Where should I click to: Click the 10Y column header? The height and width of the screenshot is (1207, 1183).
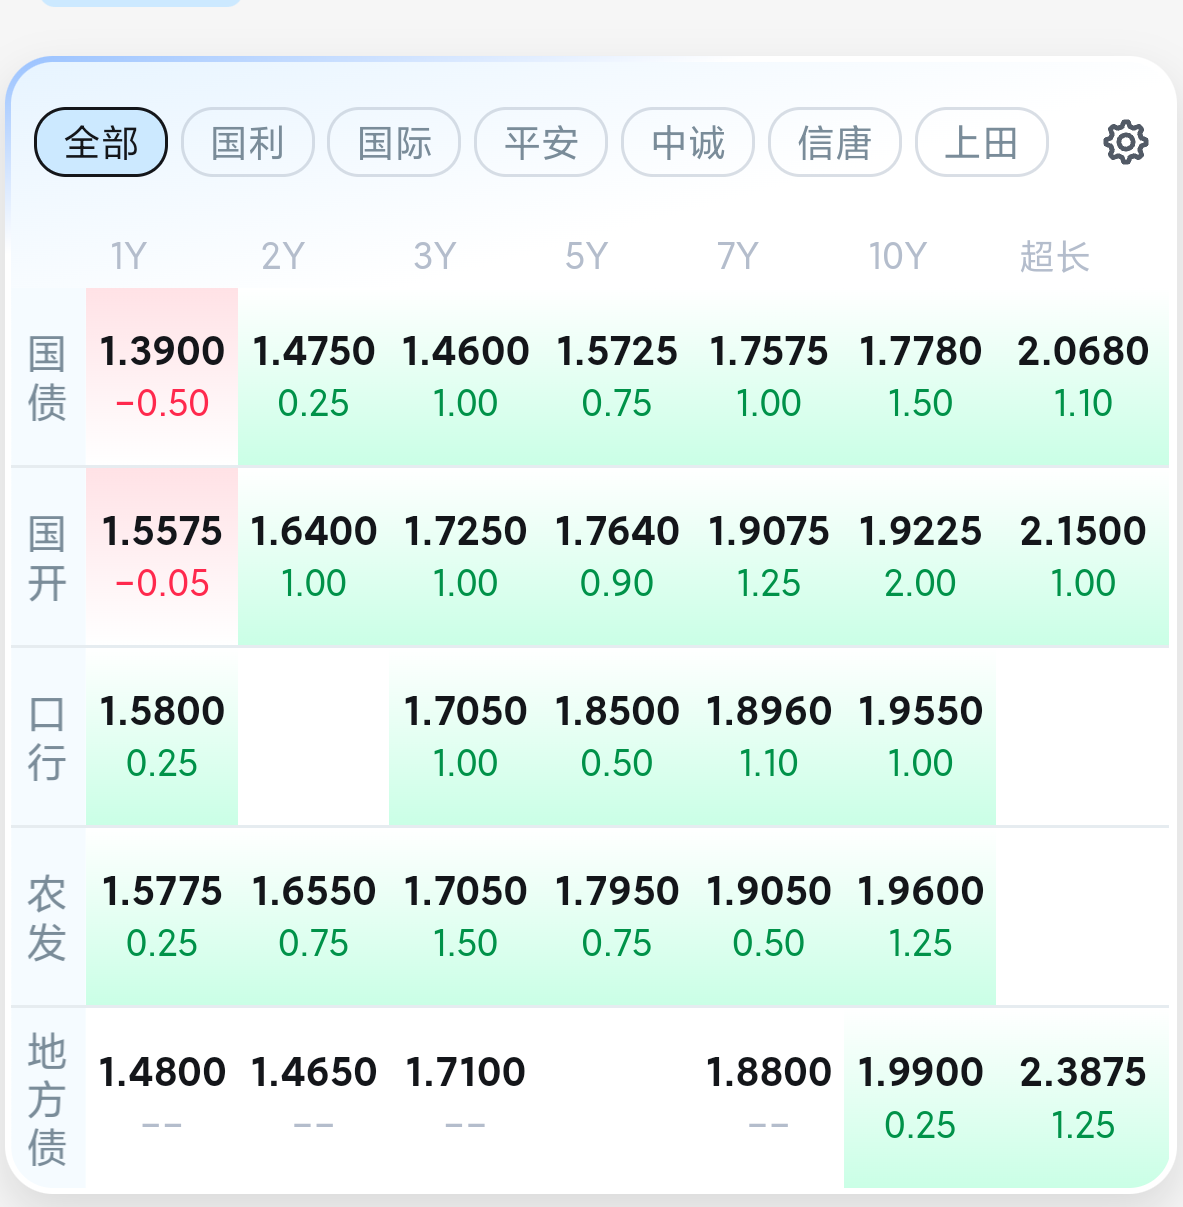pos(897,257)
